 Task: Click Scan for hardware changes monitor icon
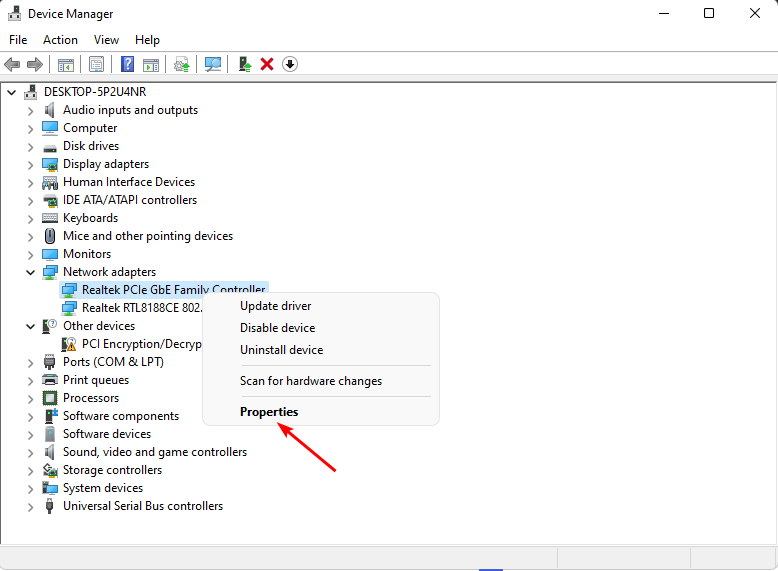pos(213,64)
